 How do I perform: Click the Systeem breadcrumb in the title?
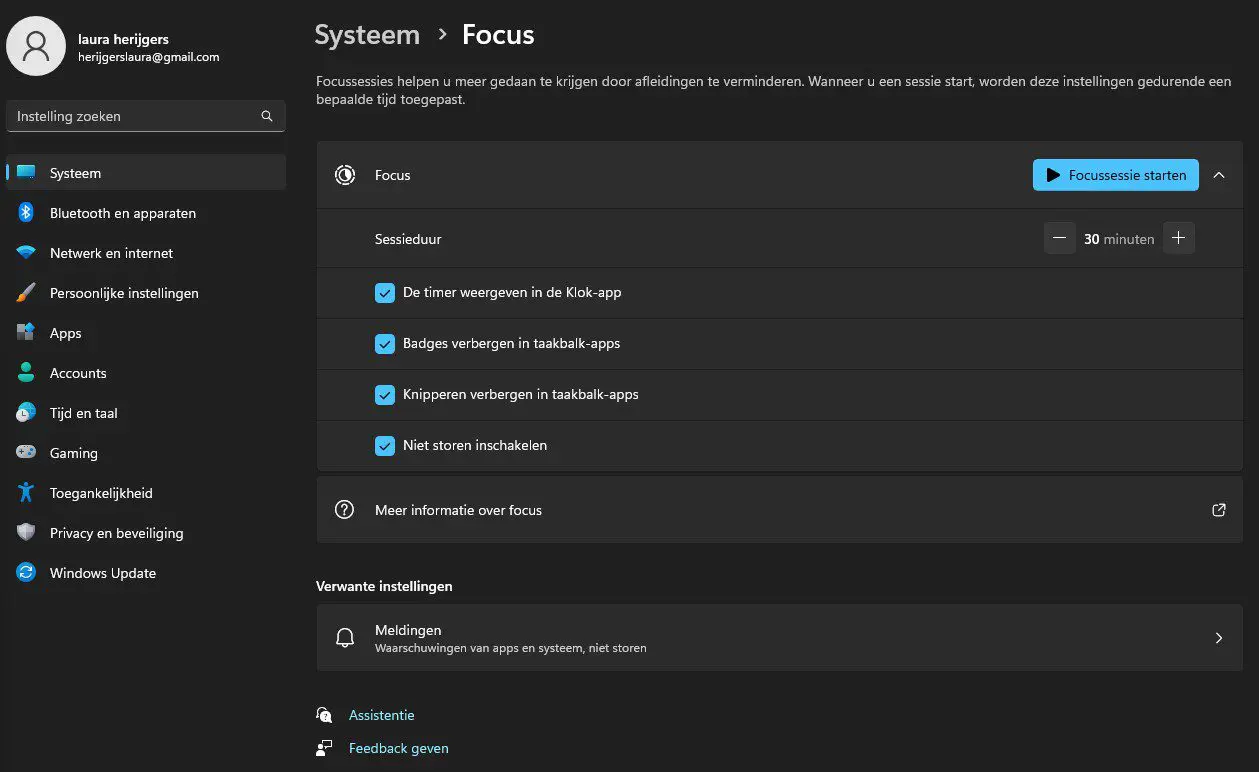367,35
